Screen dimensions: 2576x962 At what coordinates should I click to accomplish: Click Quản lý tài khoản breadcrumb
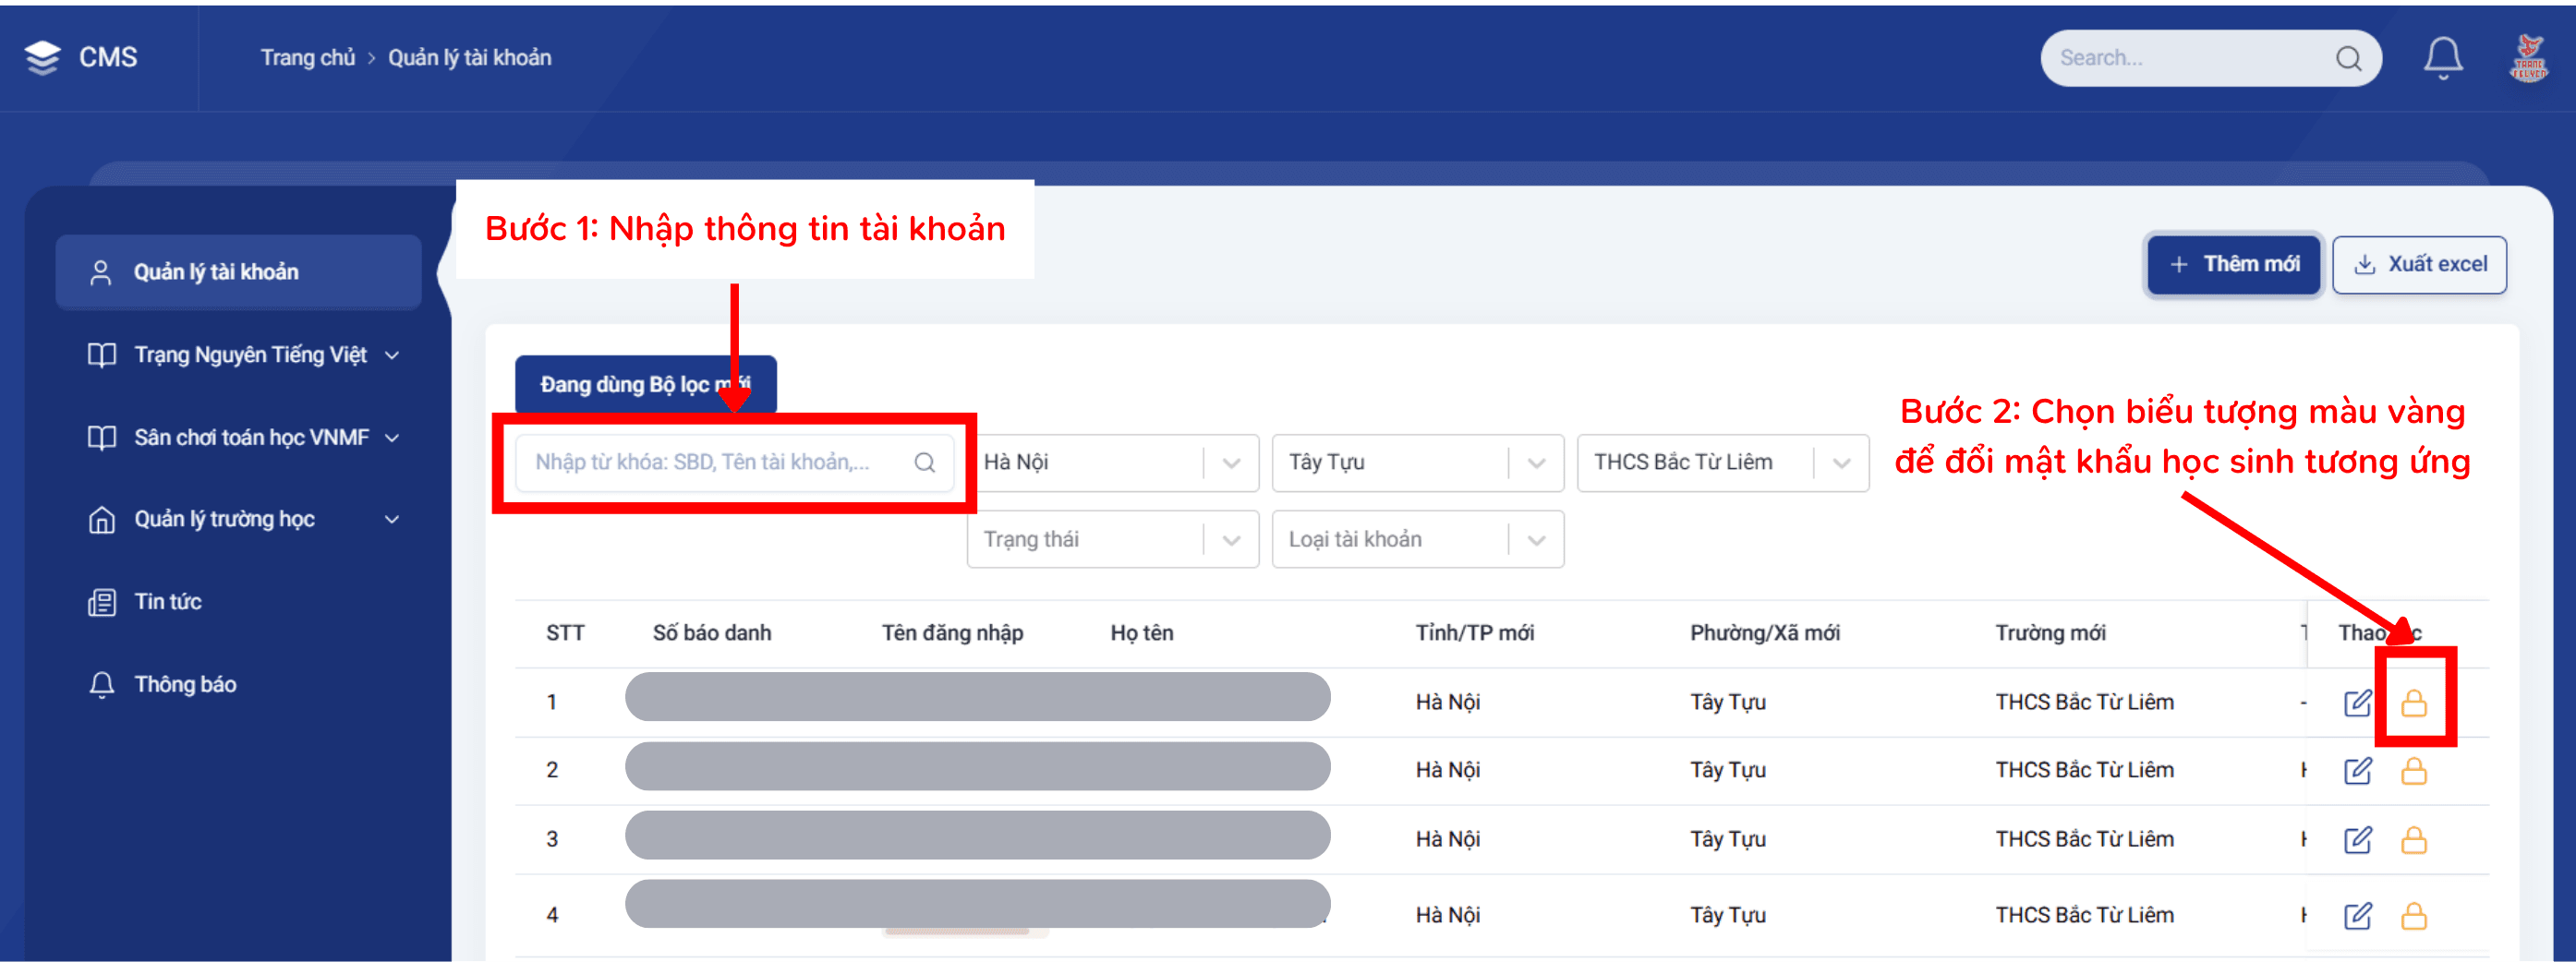point(470,58)
